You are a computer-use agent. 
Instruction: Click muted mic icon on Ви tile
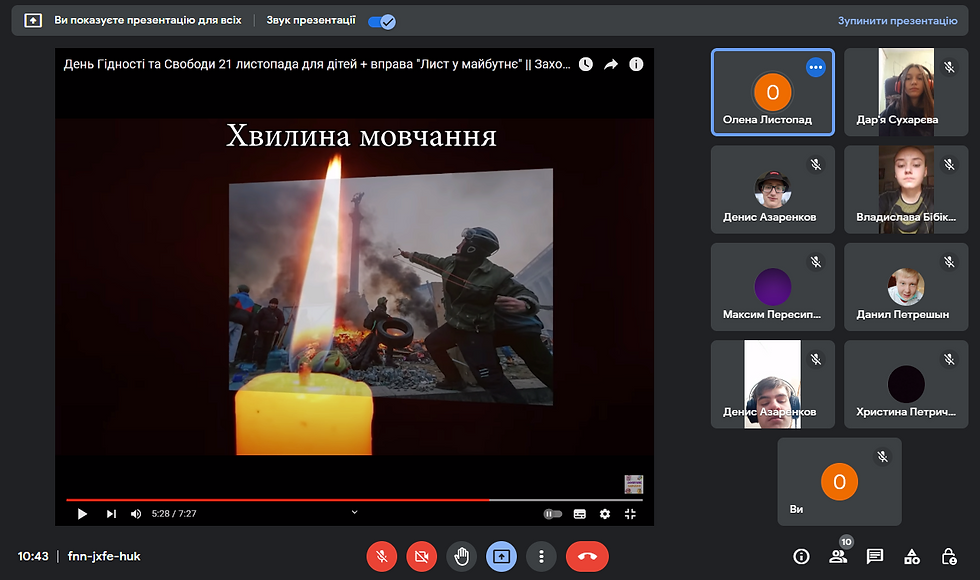882,457
